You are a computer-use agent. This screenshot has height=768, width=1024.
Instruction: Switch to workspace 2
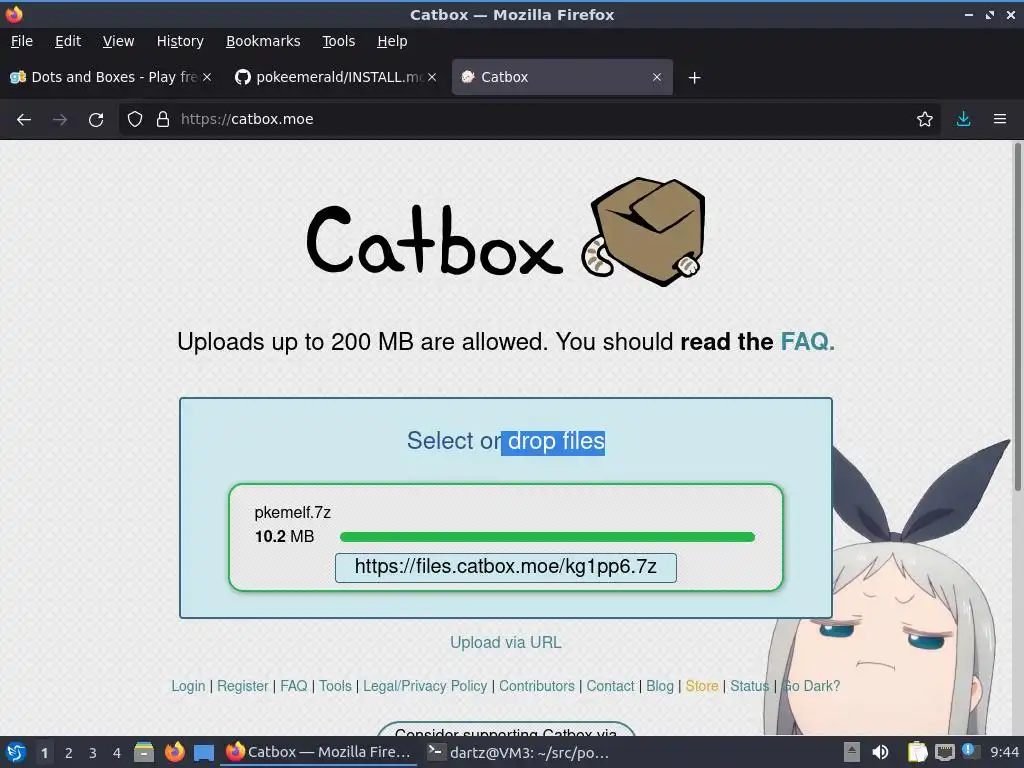(69, 753)
